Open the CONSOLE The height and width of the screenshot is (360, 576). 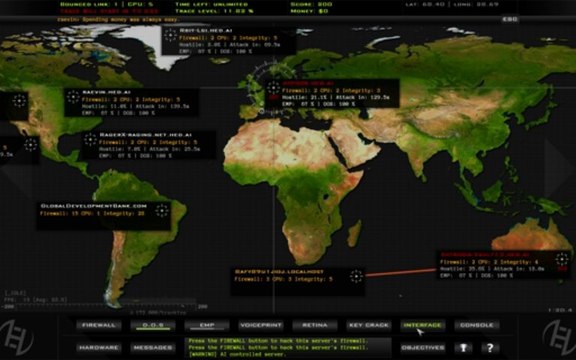pos(477,325)
